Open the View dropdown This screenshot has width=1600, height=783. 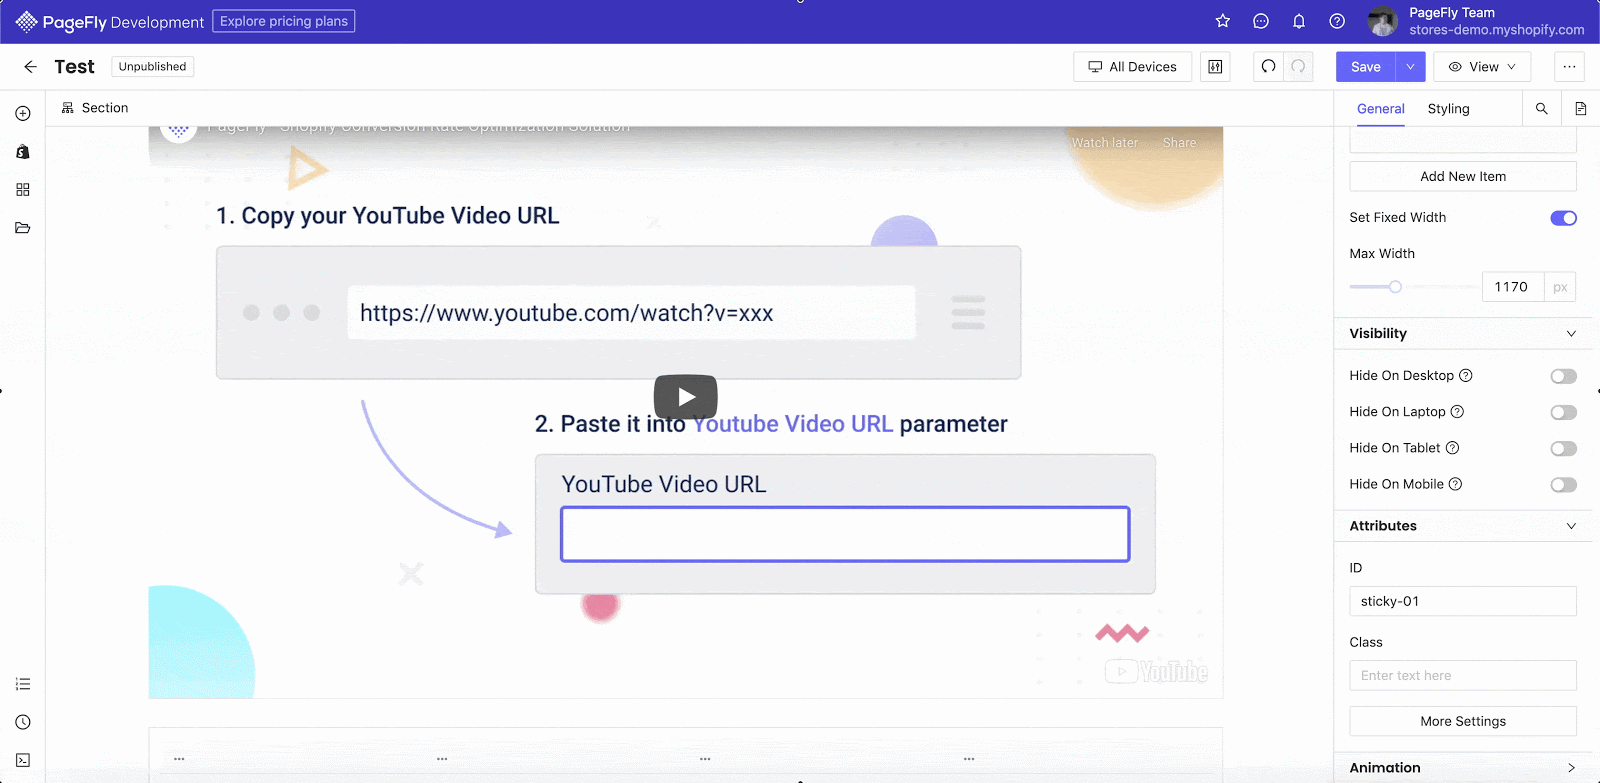point(1482,67)
